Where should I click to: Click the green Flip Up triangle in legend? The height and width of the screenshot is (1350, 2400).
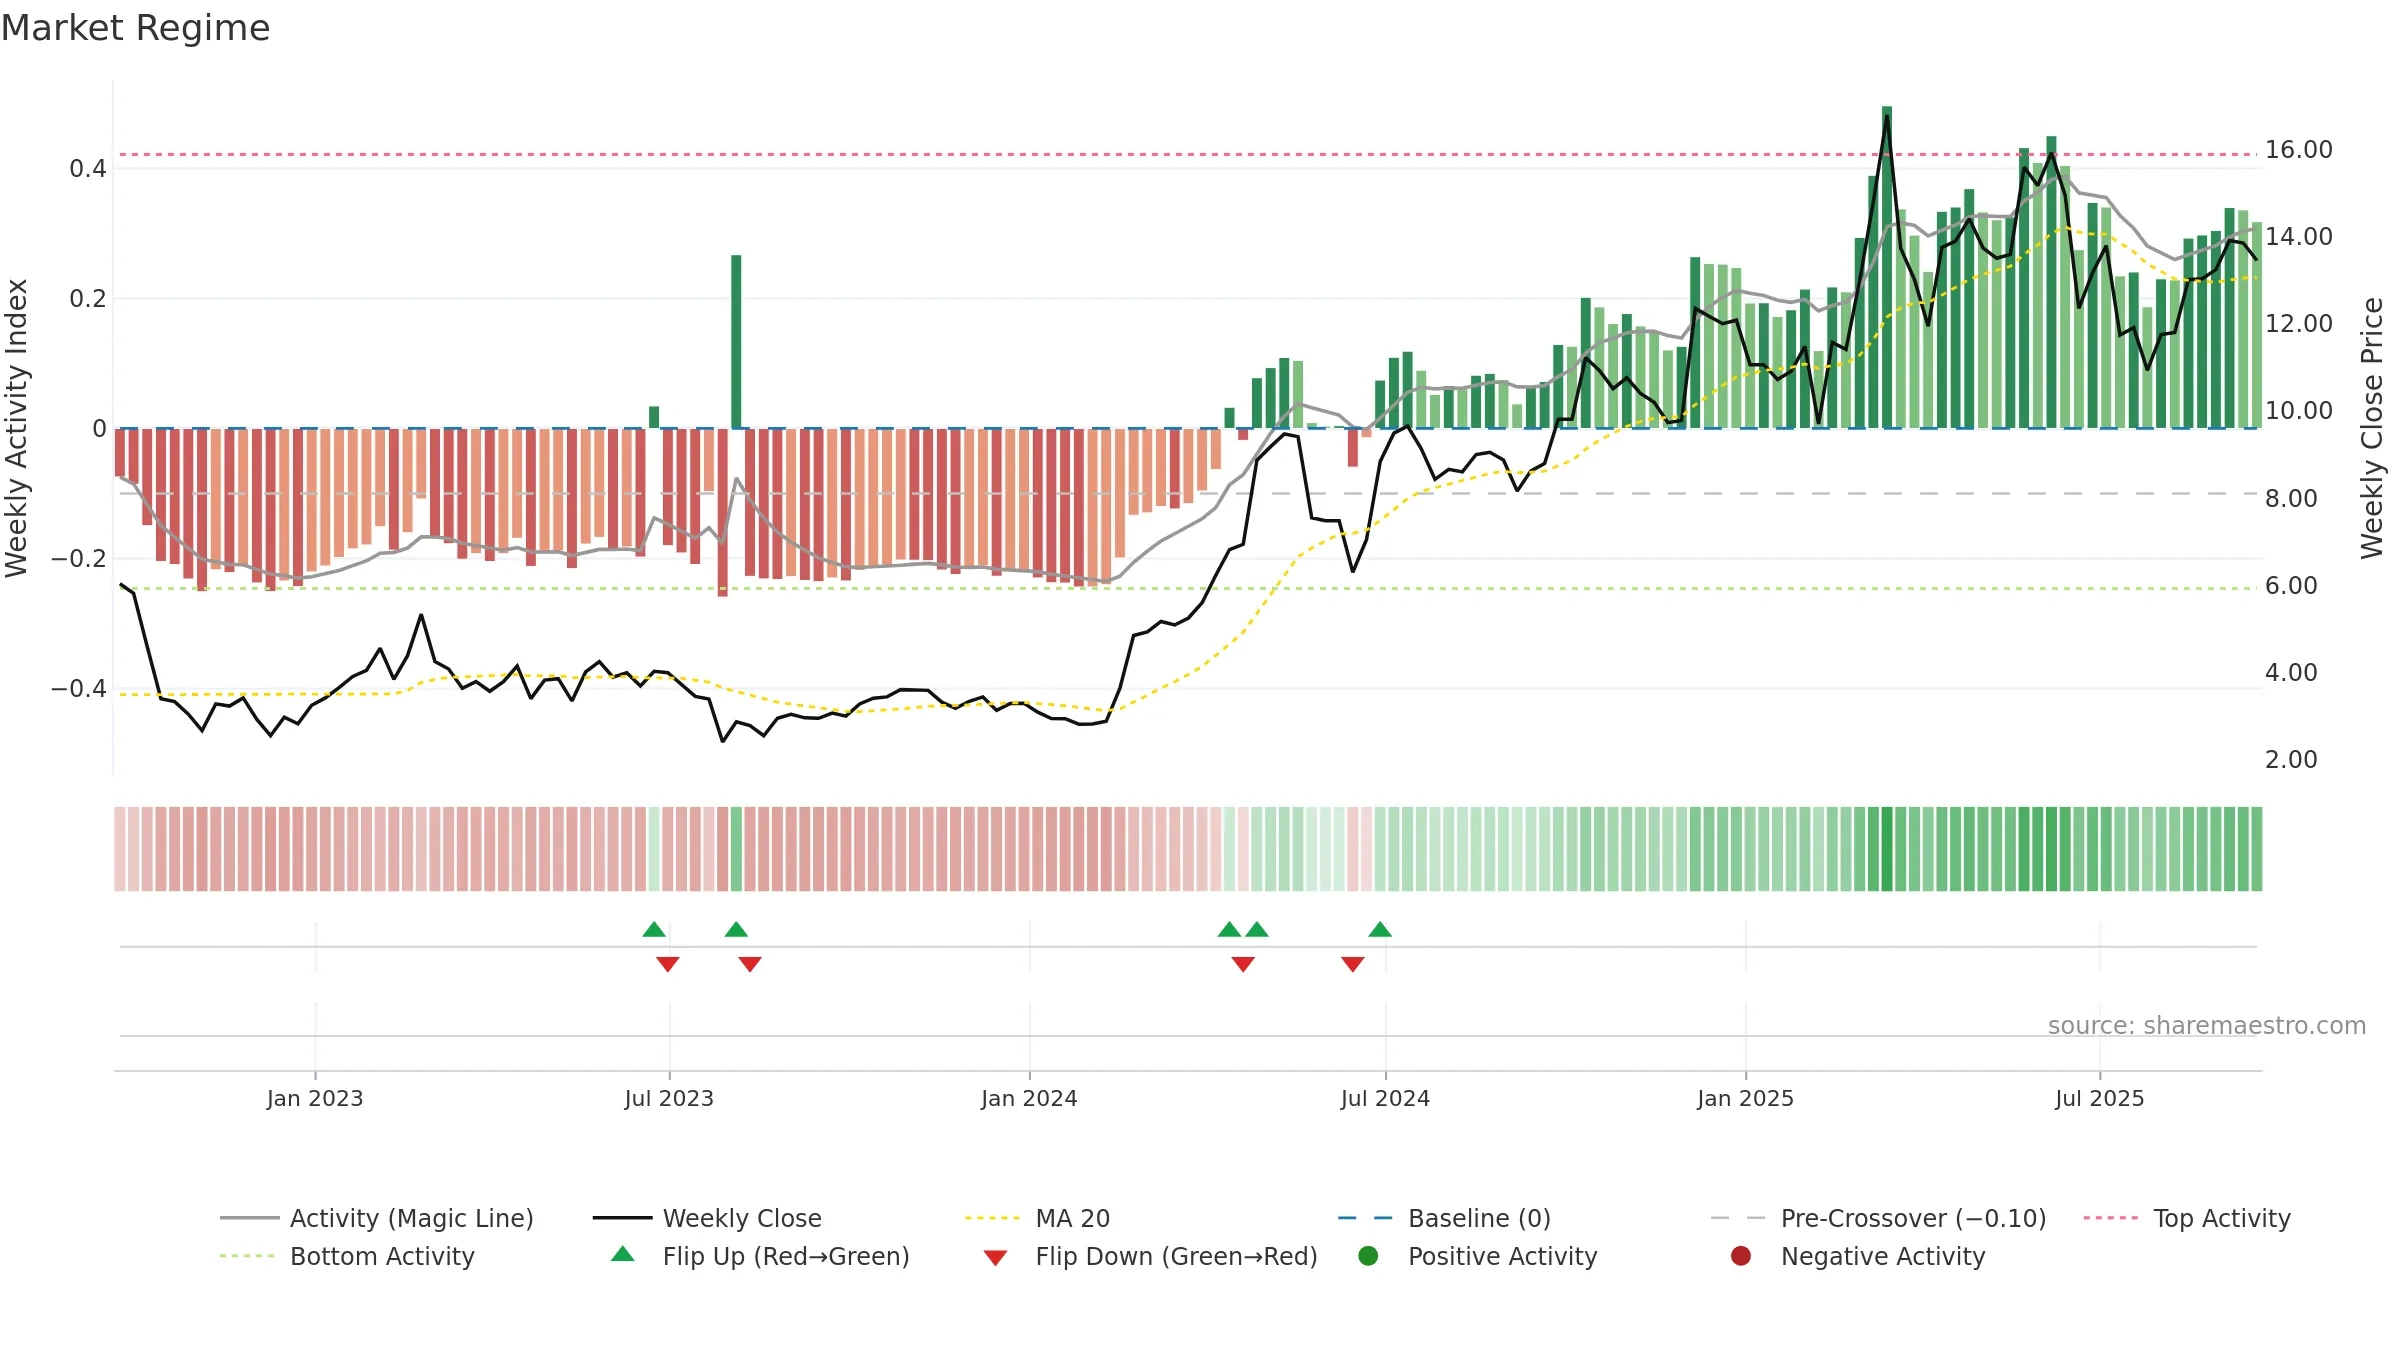click(x=622, y=1254)
